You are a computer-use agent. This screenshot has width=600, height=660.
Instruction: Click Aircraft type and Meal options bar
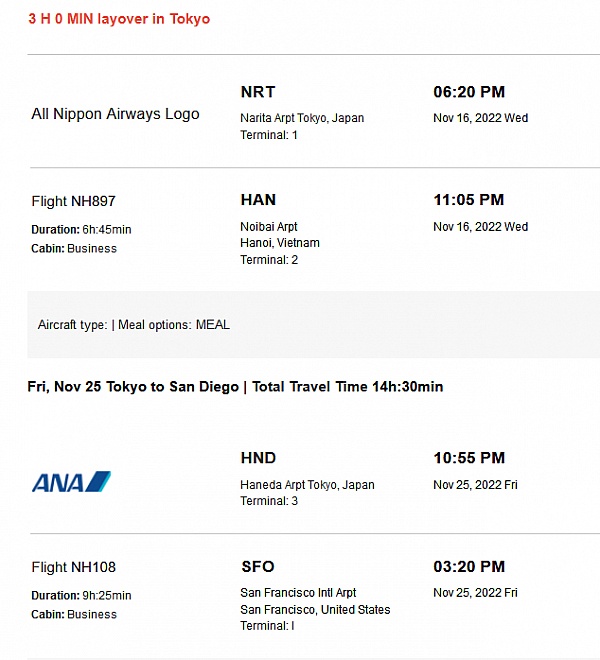[134, 325]
